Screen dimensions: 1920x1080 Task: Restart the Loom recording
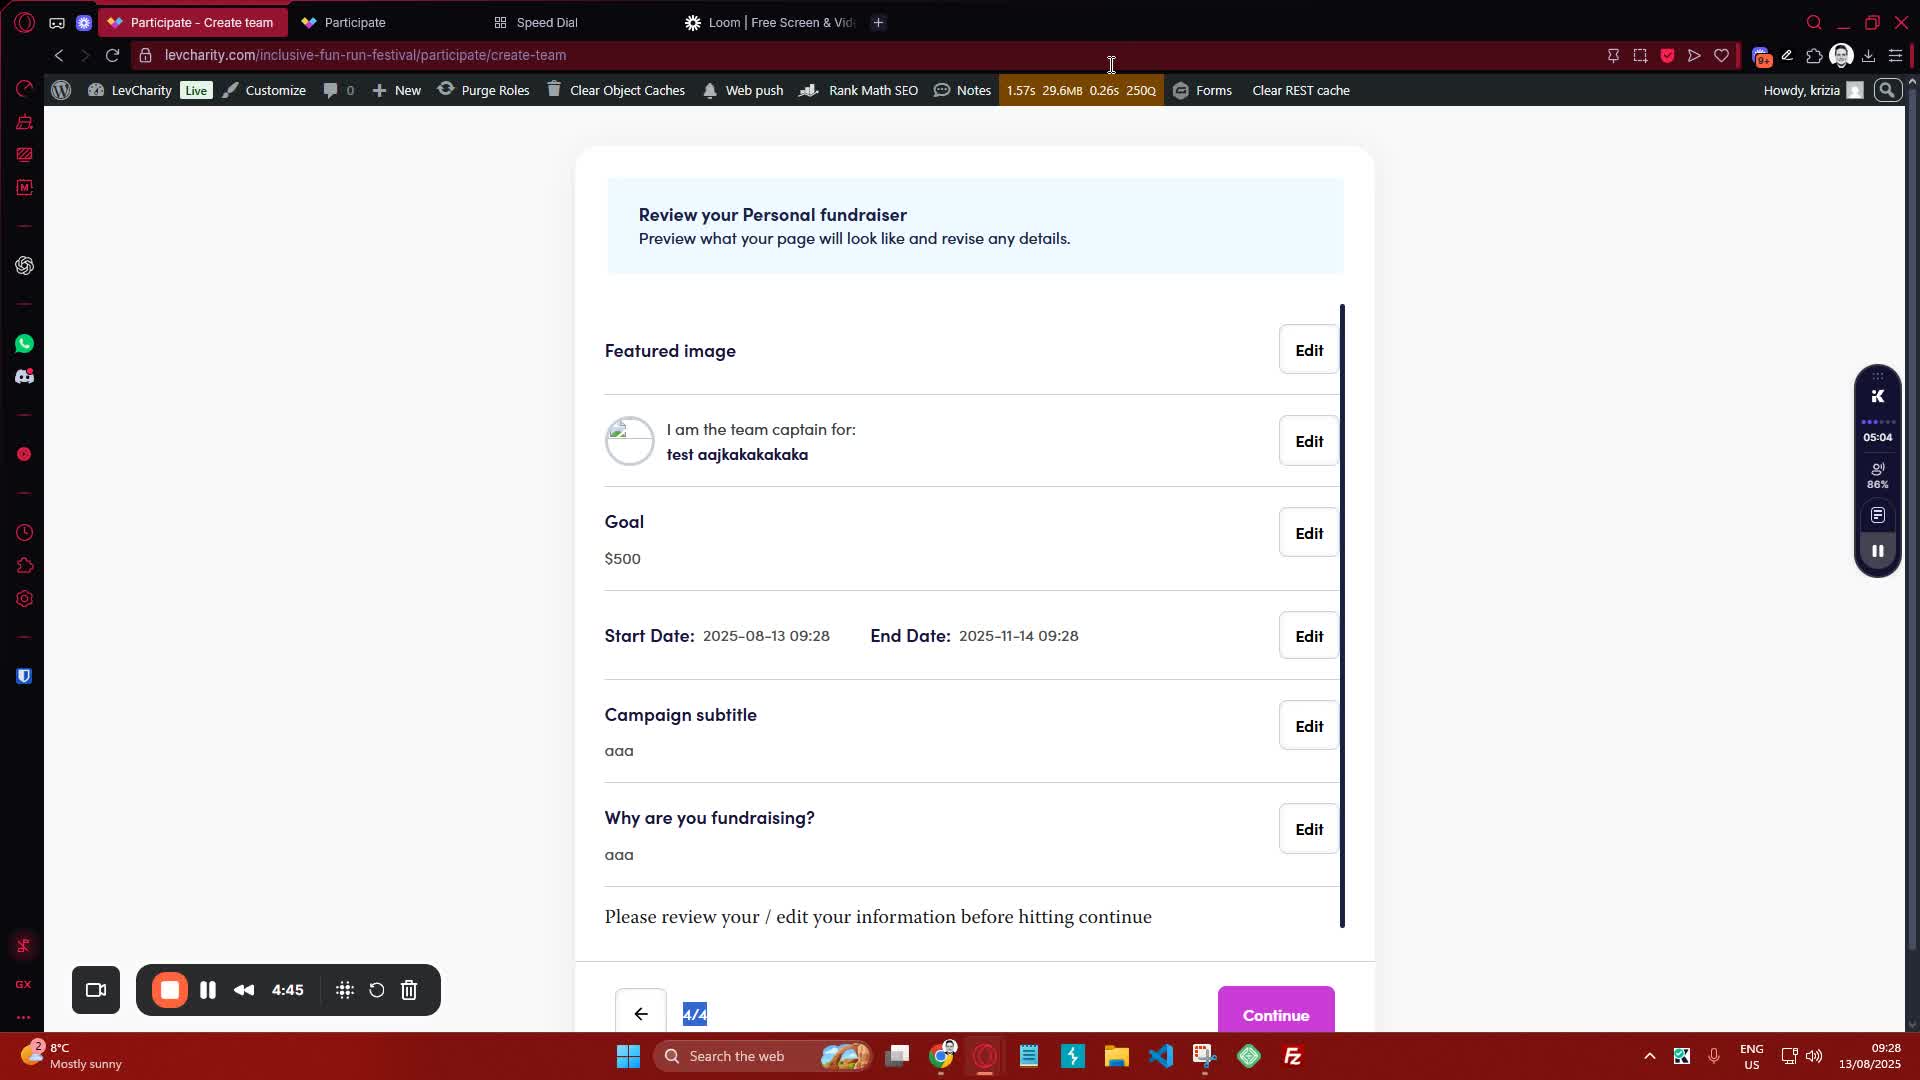click(x=377, y=990)
